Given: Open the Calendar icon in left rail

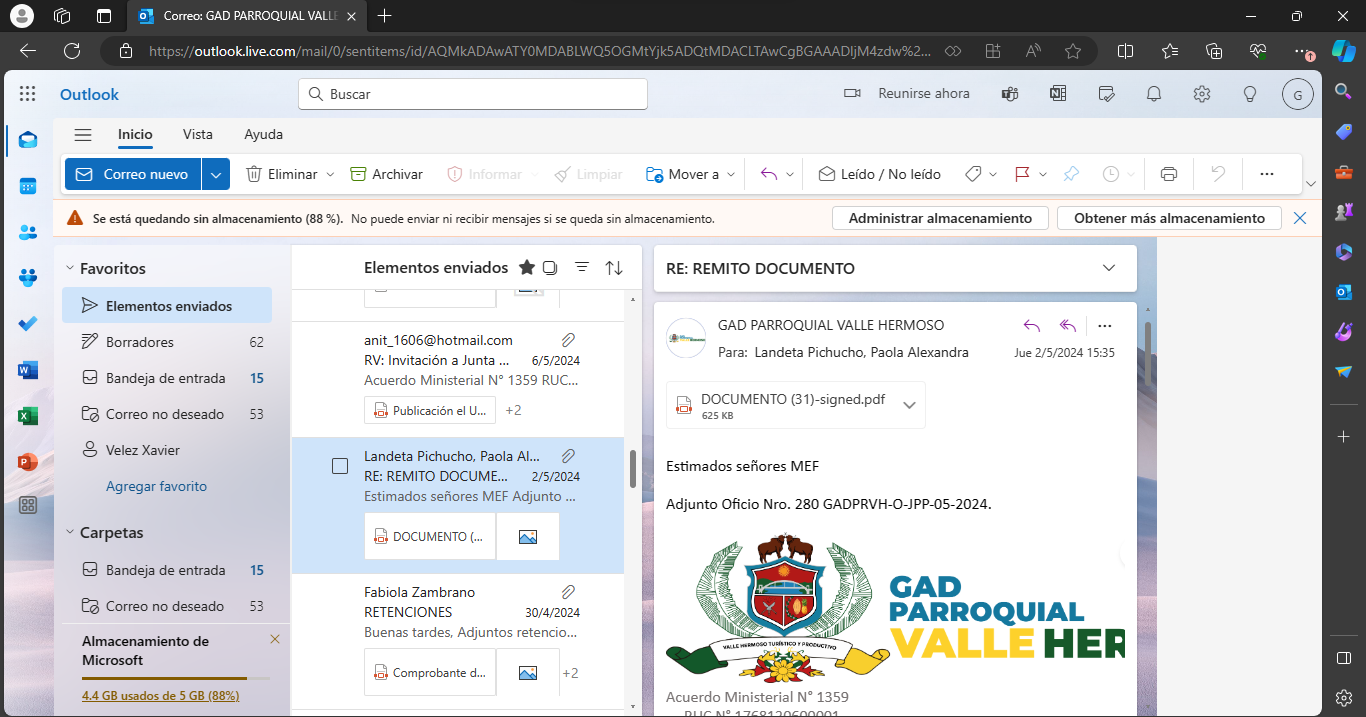Looking at the screenshot, I should [28, 186].
